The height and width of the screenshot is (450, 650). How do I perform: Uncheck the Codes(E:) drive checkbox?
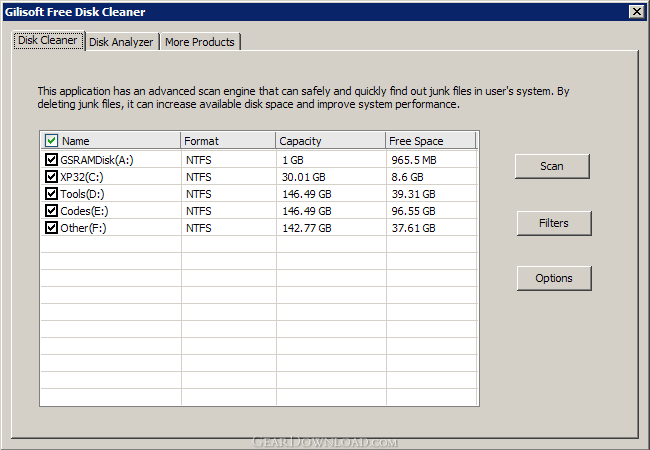tap(51, 210)
